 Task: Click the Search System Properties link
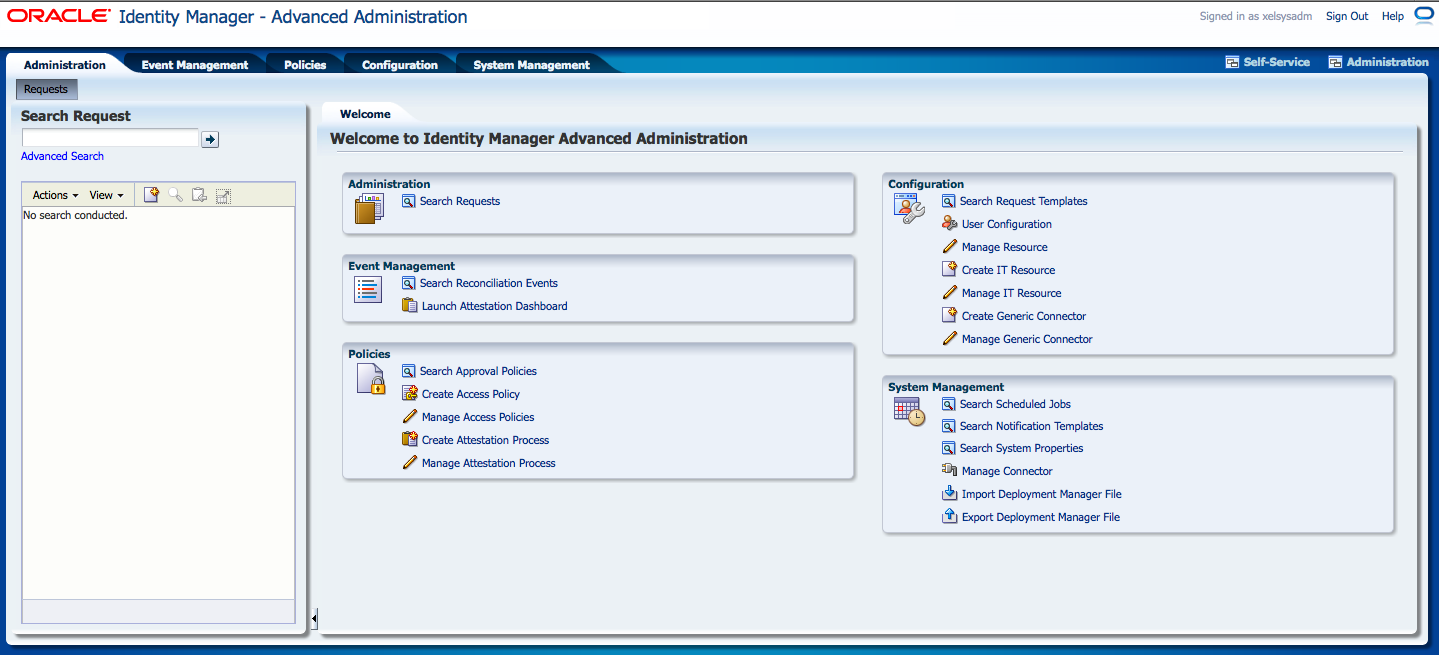(1021, 448)
